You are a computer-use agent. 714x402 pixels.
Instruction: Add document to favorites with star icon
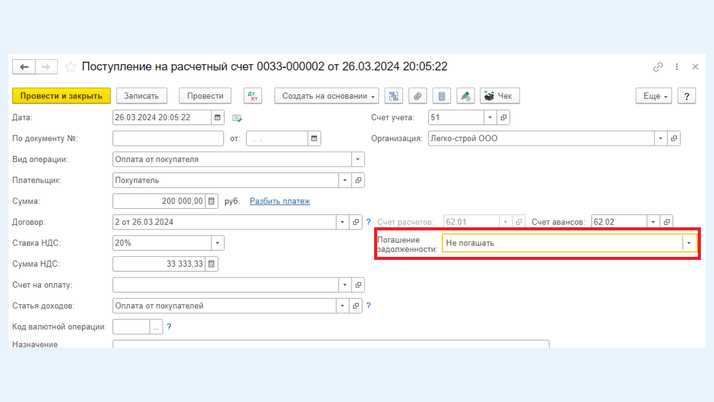(x=70, y=67)
